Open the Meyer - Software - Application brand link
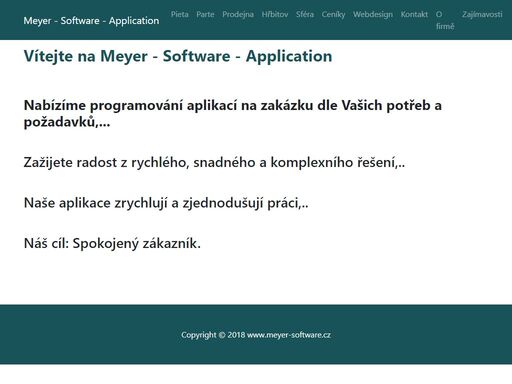This screenshot has height=384, width=512. coord(91,21)
